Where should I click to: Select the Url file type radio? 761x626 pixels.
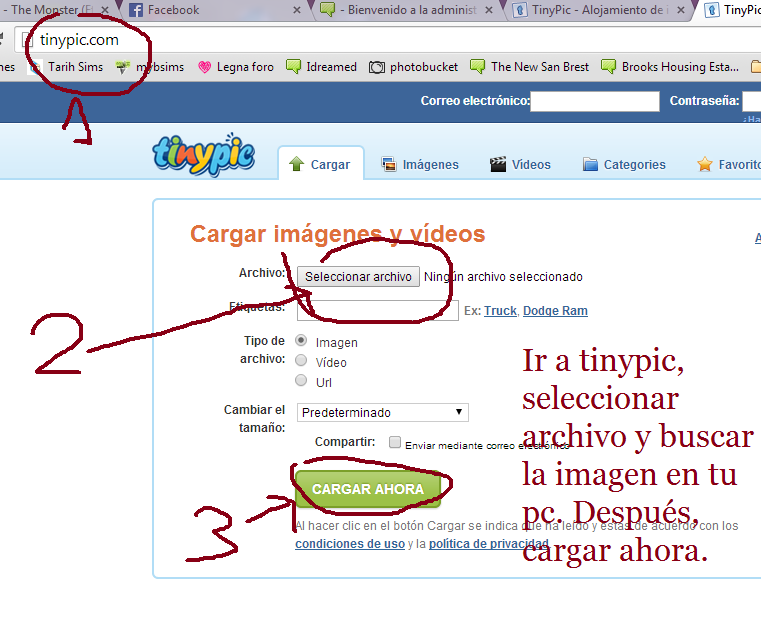(x=301, y=380)
